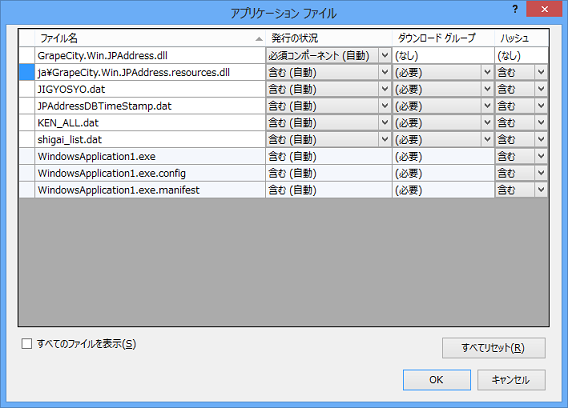Click the ダウンロード グループ column header
This screenshot has height=408, width=568.
click(x=443, y=38)
